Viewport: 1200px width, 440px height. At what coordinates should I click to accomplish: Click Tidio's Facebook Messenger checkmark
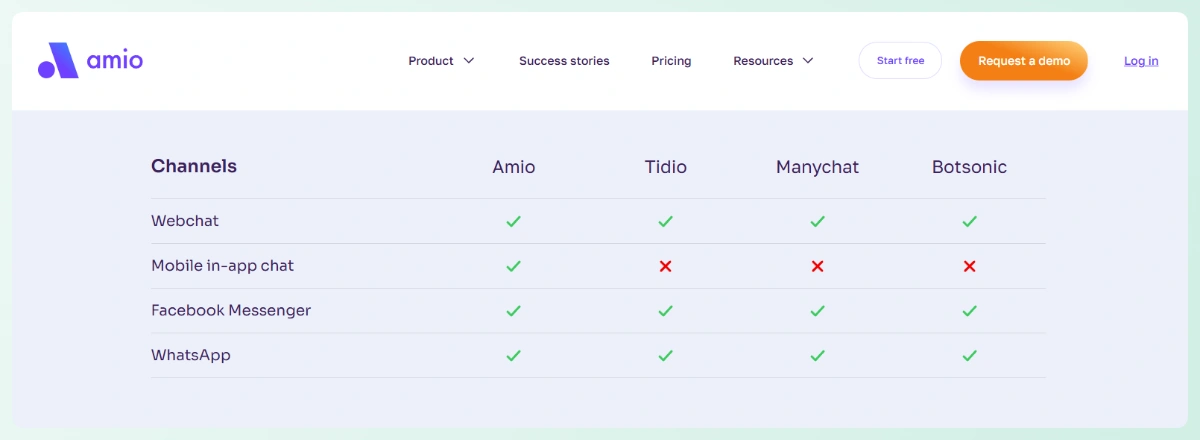click(x=665, y=311)
